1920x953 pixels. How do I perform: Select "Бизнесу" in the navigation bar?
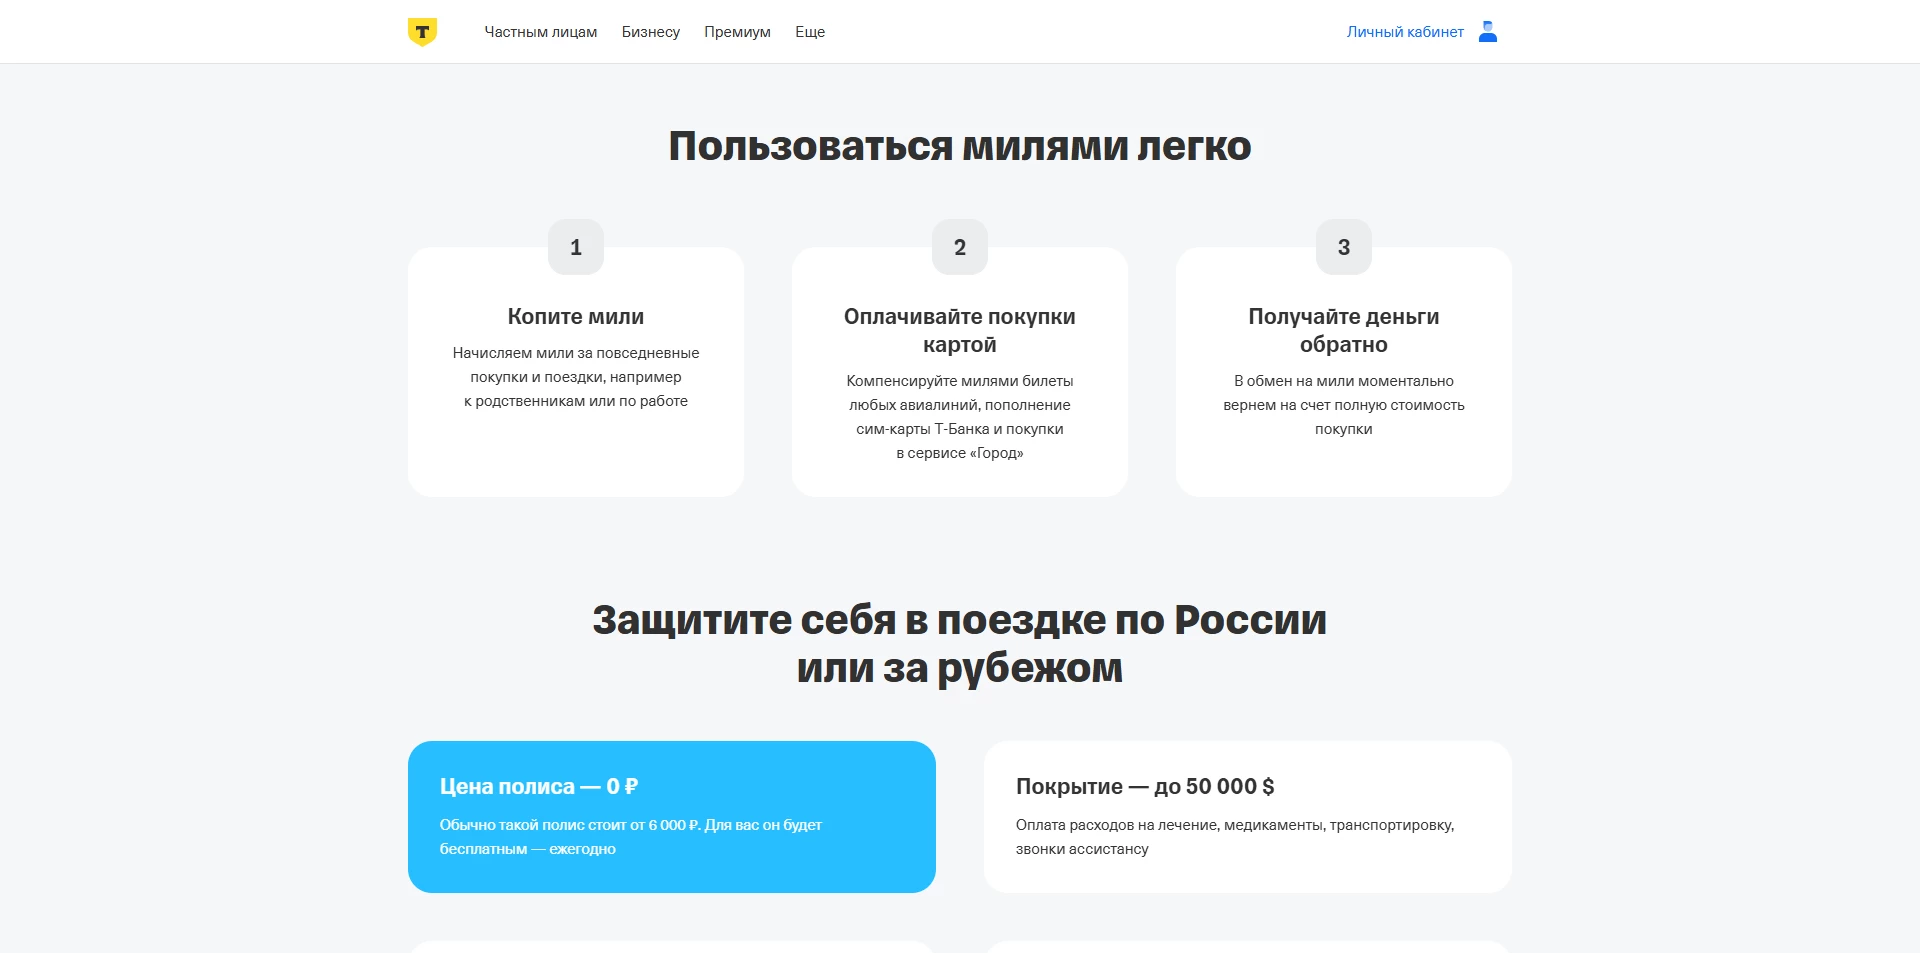pyautogui.click(x=650, y=32)
